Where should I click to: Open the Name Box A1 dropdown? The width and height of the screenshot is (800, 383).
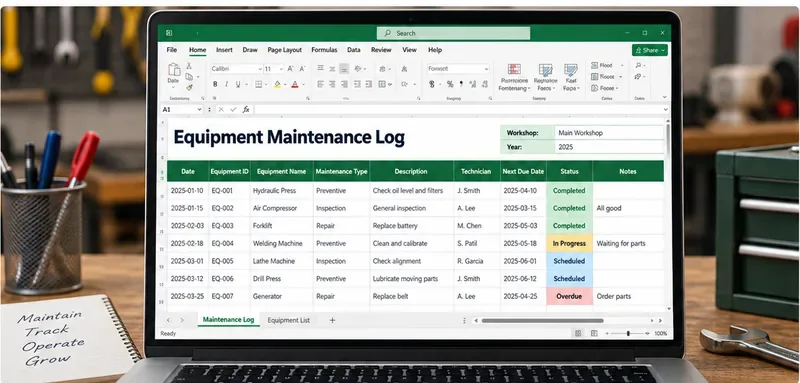tap(199, 110)
